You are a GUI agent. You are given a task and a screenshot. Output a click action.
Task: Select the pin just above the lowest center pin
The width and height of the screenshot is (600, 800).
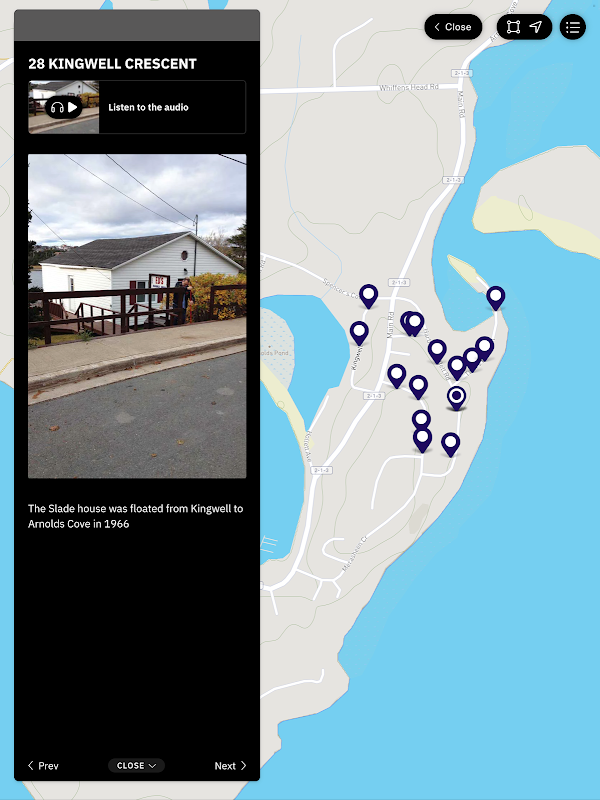click(421, 421)
